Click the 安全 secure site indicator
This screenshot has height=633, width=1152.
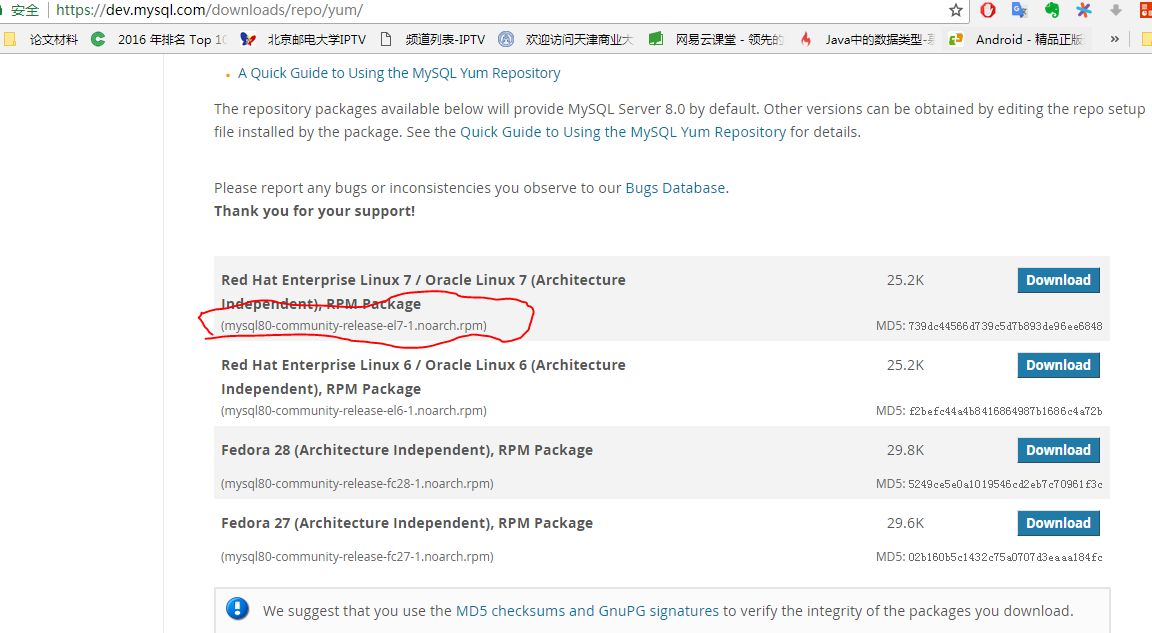[x=24, y=10]
